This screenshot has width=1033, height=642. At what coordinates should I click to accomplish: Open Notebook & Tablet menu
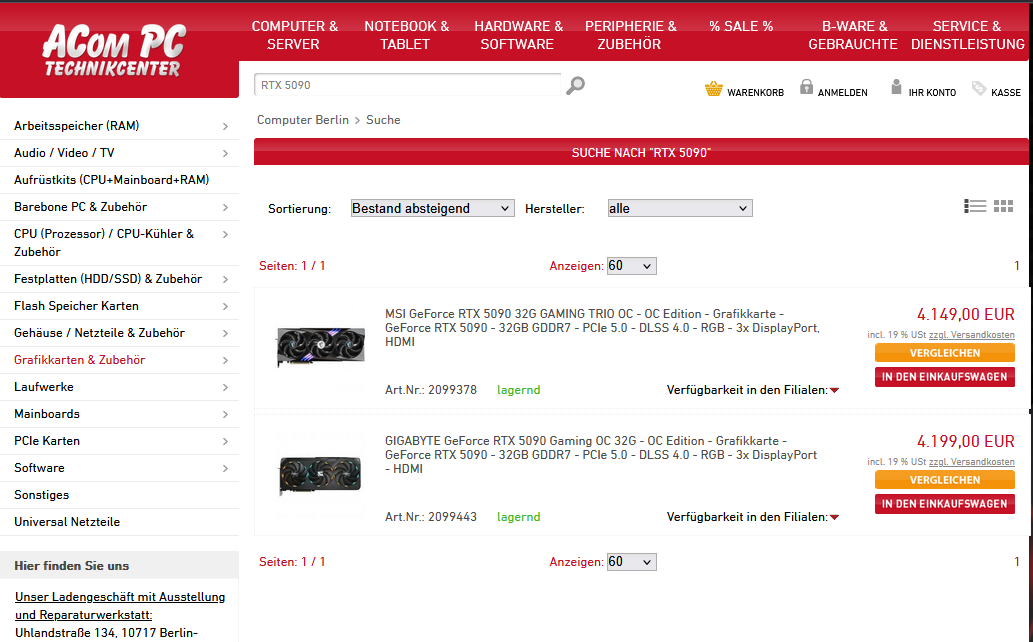coord(406,35)
